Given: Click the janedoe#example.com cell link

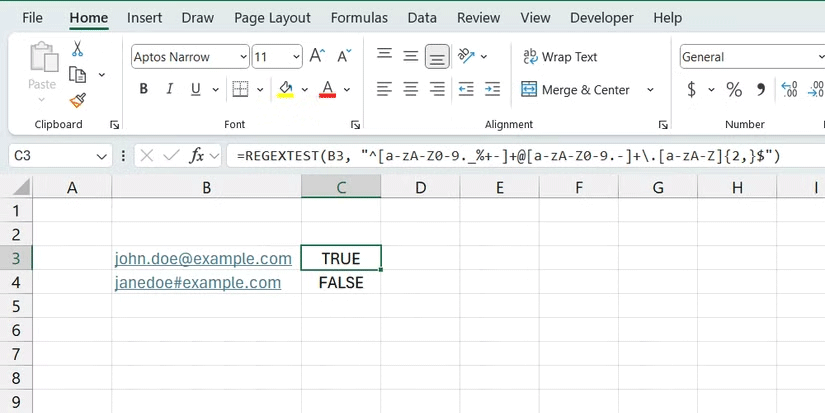Looking at the screenshot, I should 198,283.
